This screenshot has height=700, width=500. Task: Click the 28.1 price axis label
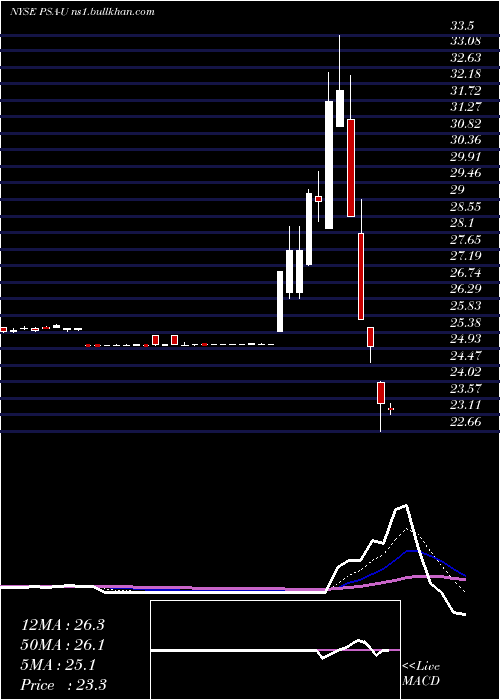[x=462, y=223]
